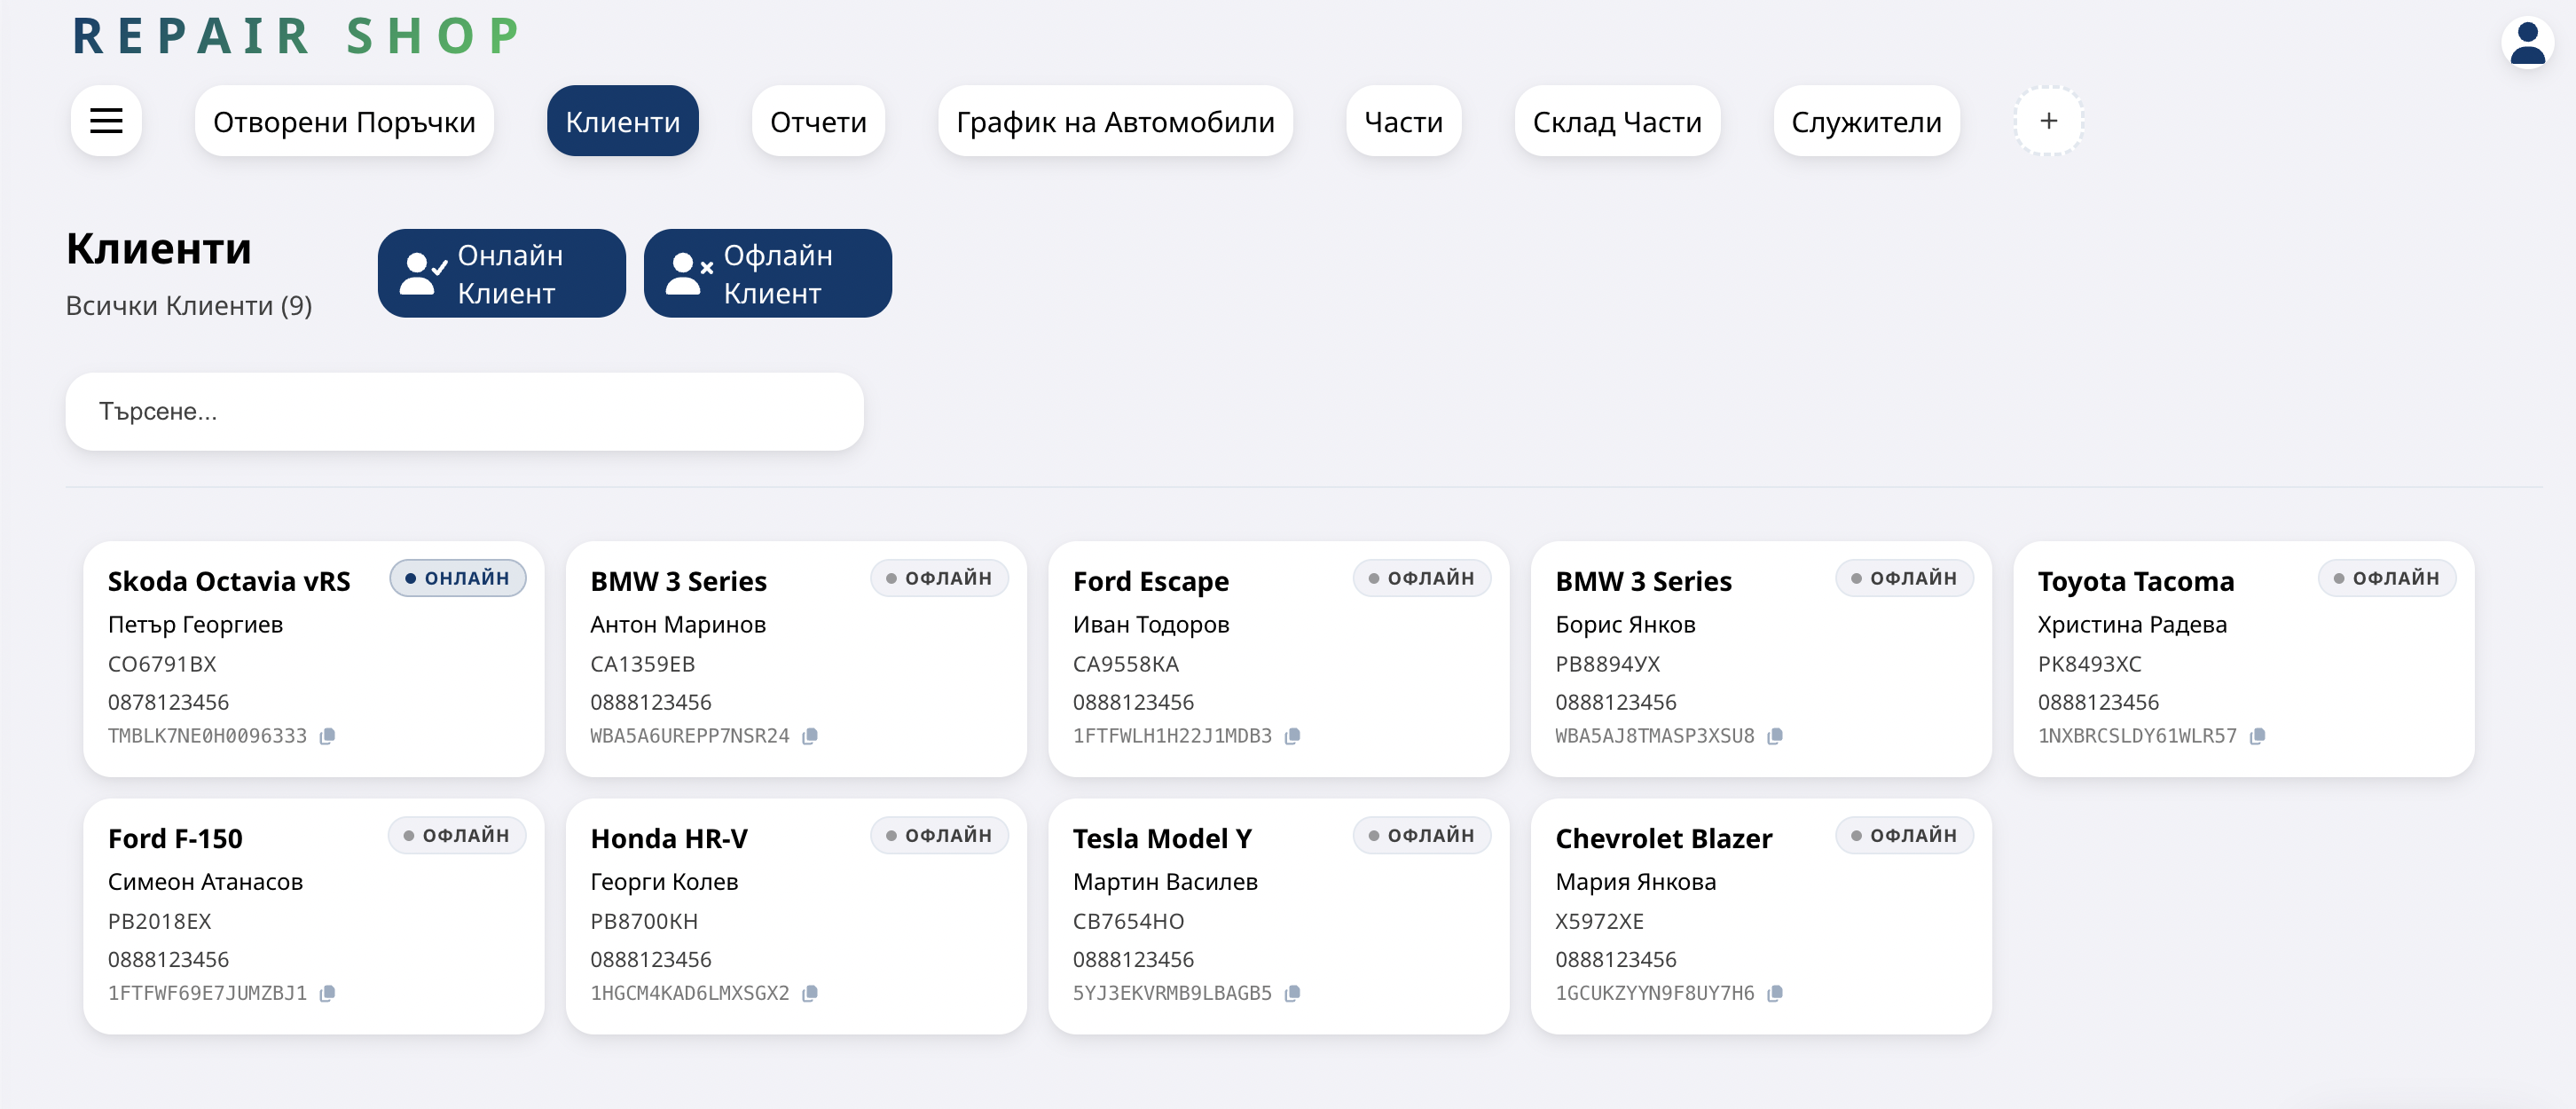Copy VIN 1FTFWLH1H22J1MDB3
Viewport: 2576px width, 1109px height.
coord(1292,736)
